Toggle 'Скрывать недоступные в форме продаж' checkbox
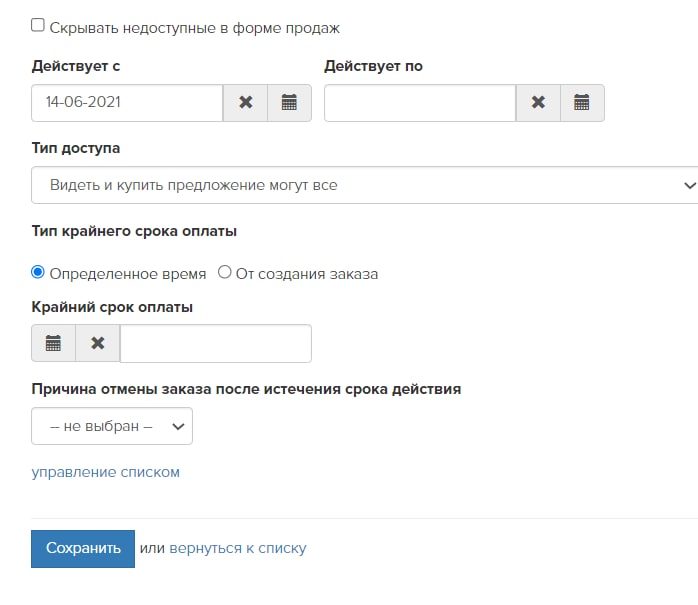The height and width of the screenshot is (605, 698). click(x=38, y=25)
